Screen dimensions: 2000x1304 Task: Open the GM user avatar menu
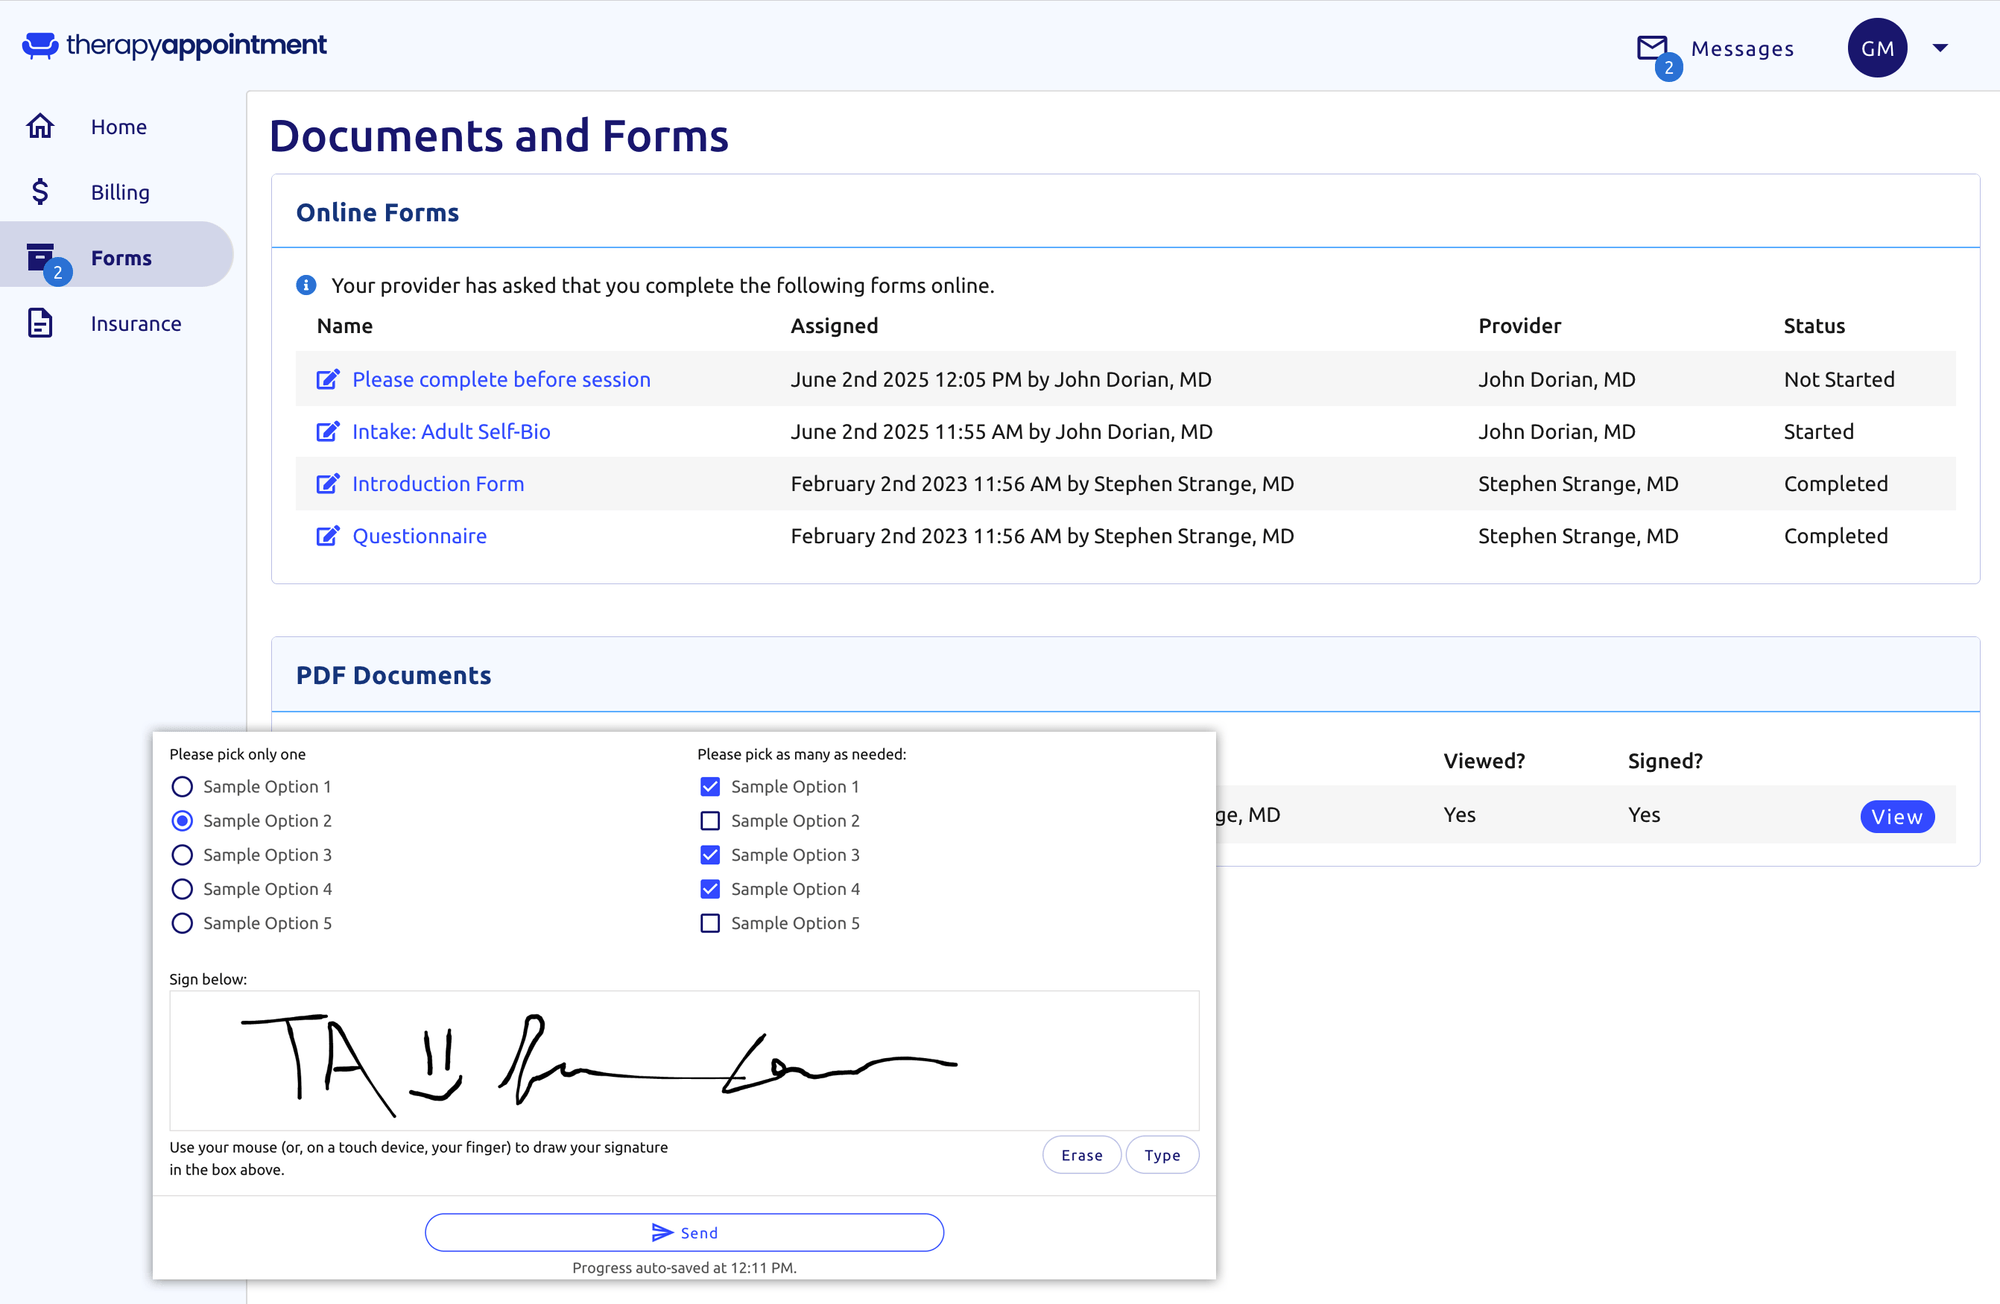(x=1877, y=48)
